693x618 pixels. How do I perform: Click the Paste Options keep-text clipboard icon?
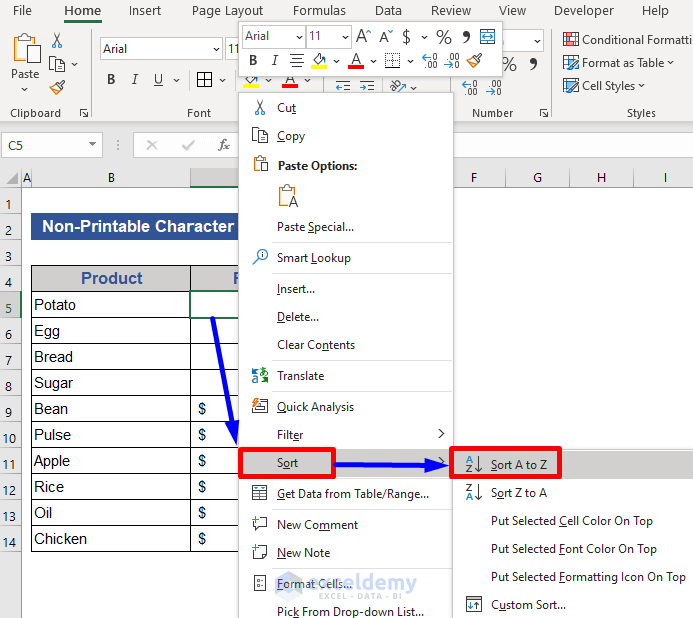(x=288, y=196)
